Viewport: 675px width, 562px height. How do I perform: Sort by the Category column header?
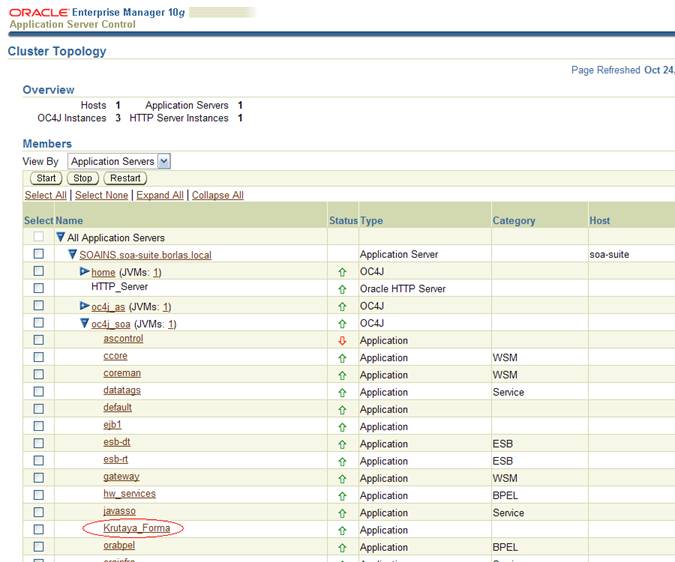tap(514, 220)
